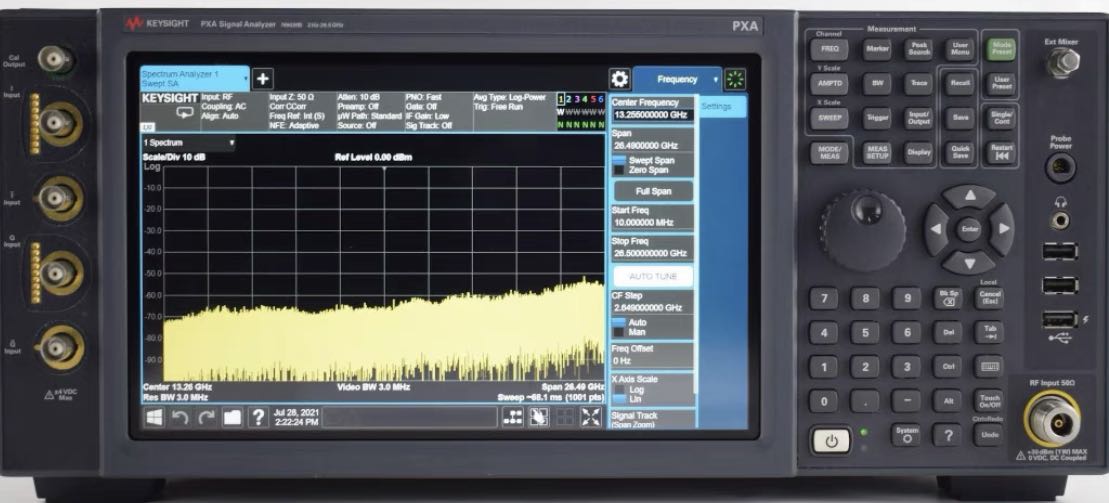Click the touch pointer mode icon

pyautogui.click(x=539, y=418)
